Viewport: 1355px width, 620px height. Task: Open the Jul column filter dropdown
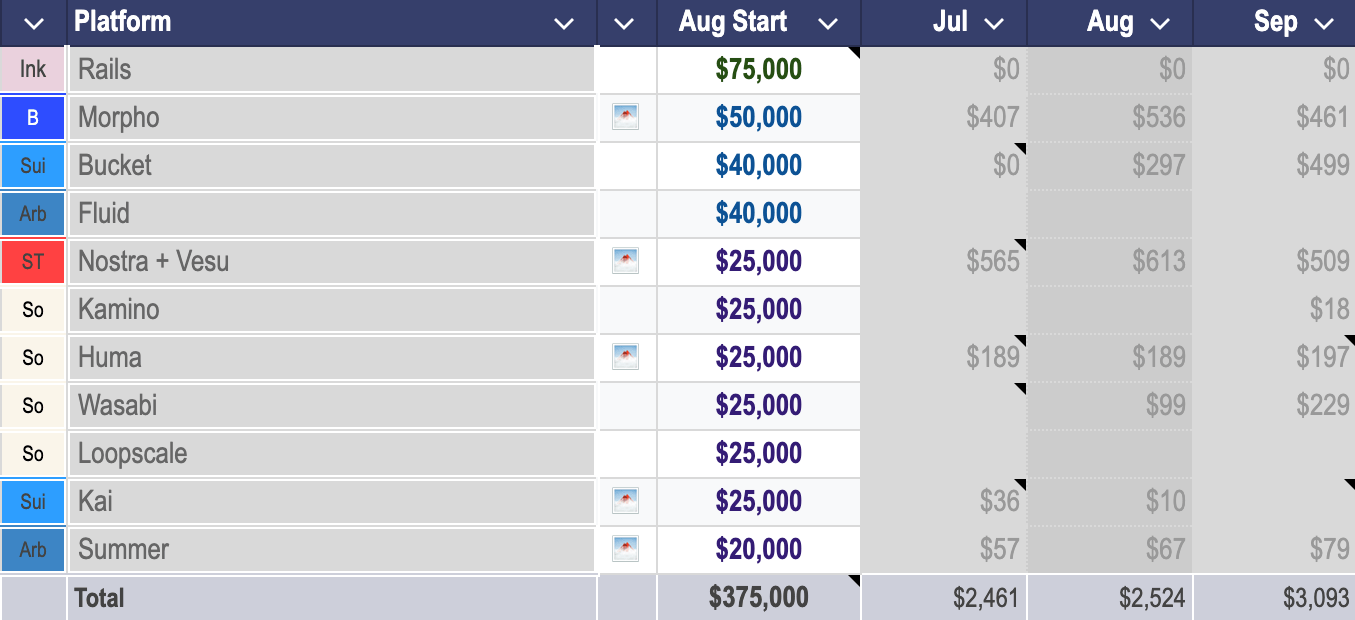click(994, 23)
